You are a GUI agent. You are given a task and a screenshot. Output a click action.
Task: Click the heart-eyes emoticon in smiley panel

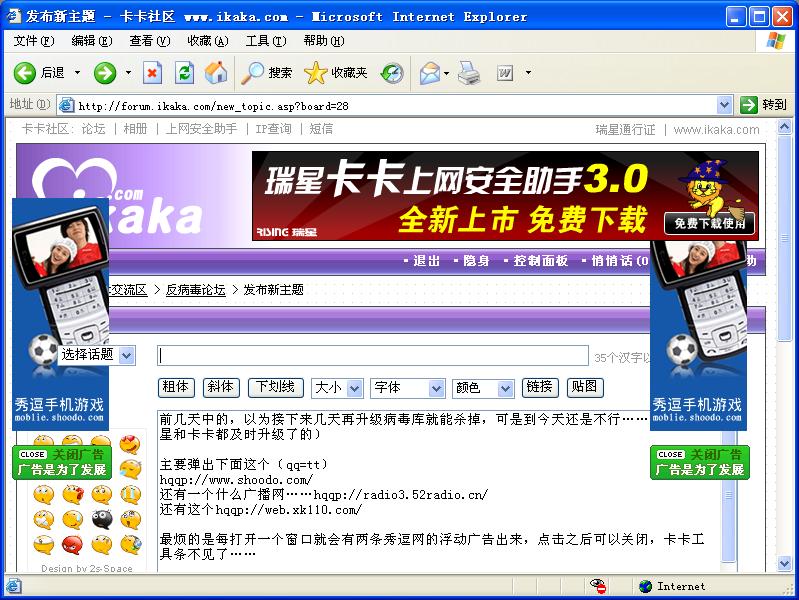(130, 445)
